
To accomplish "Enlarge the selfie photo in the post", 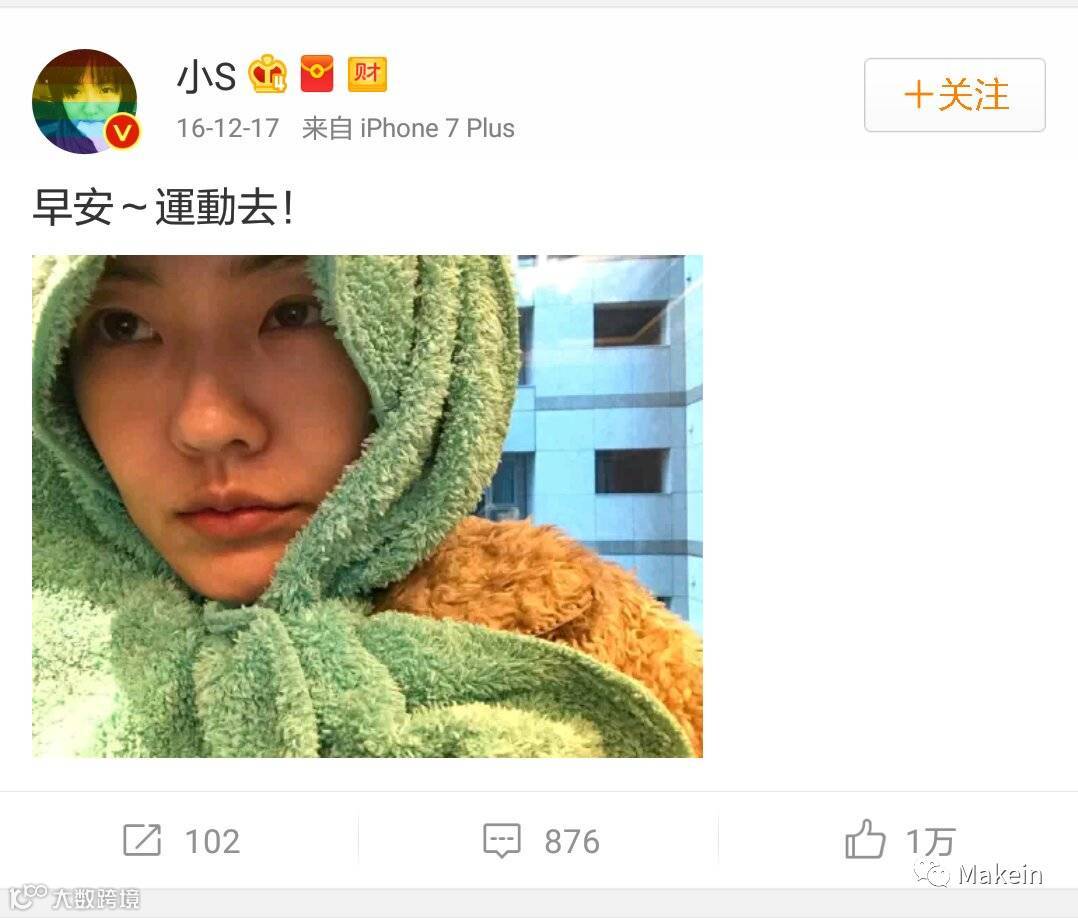I will pyautogui.click(x=367, y=506).
